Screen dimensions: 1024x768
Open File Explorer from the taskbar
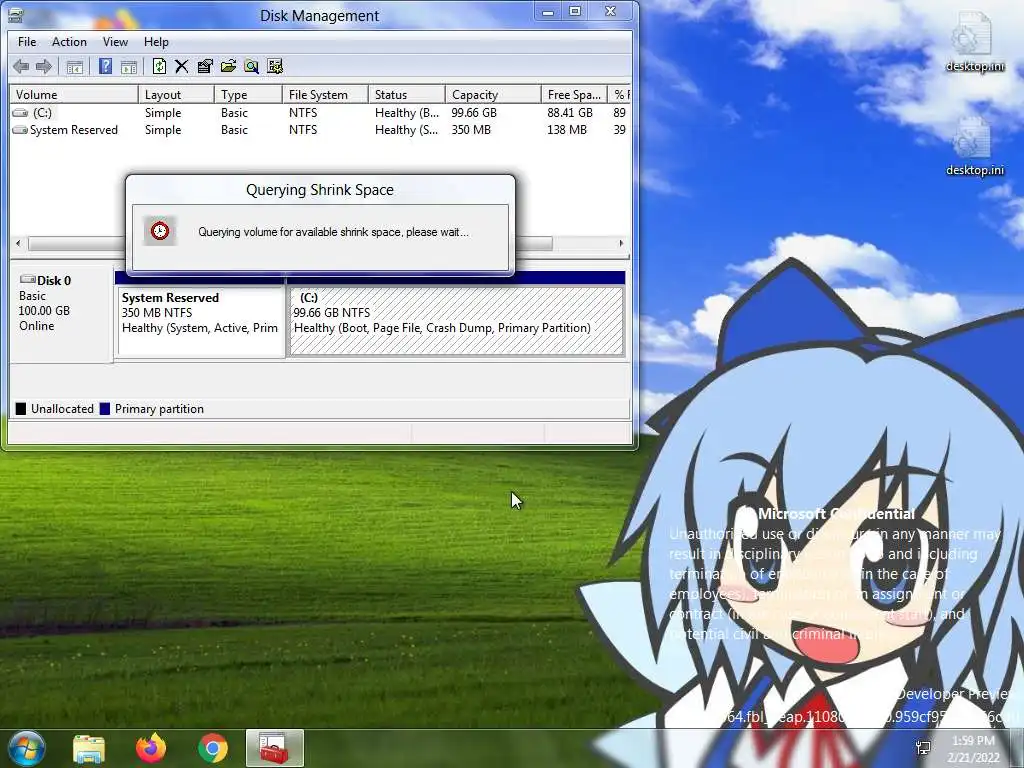click(x=89, y=748)
